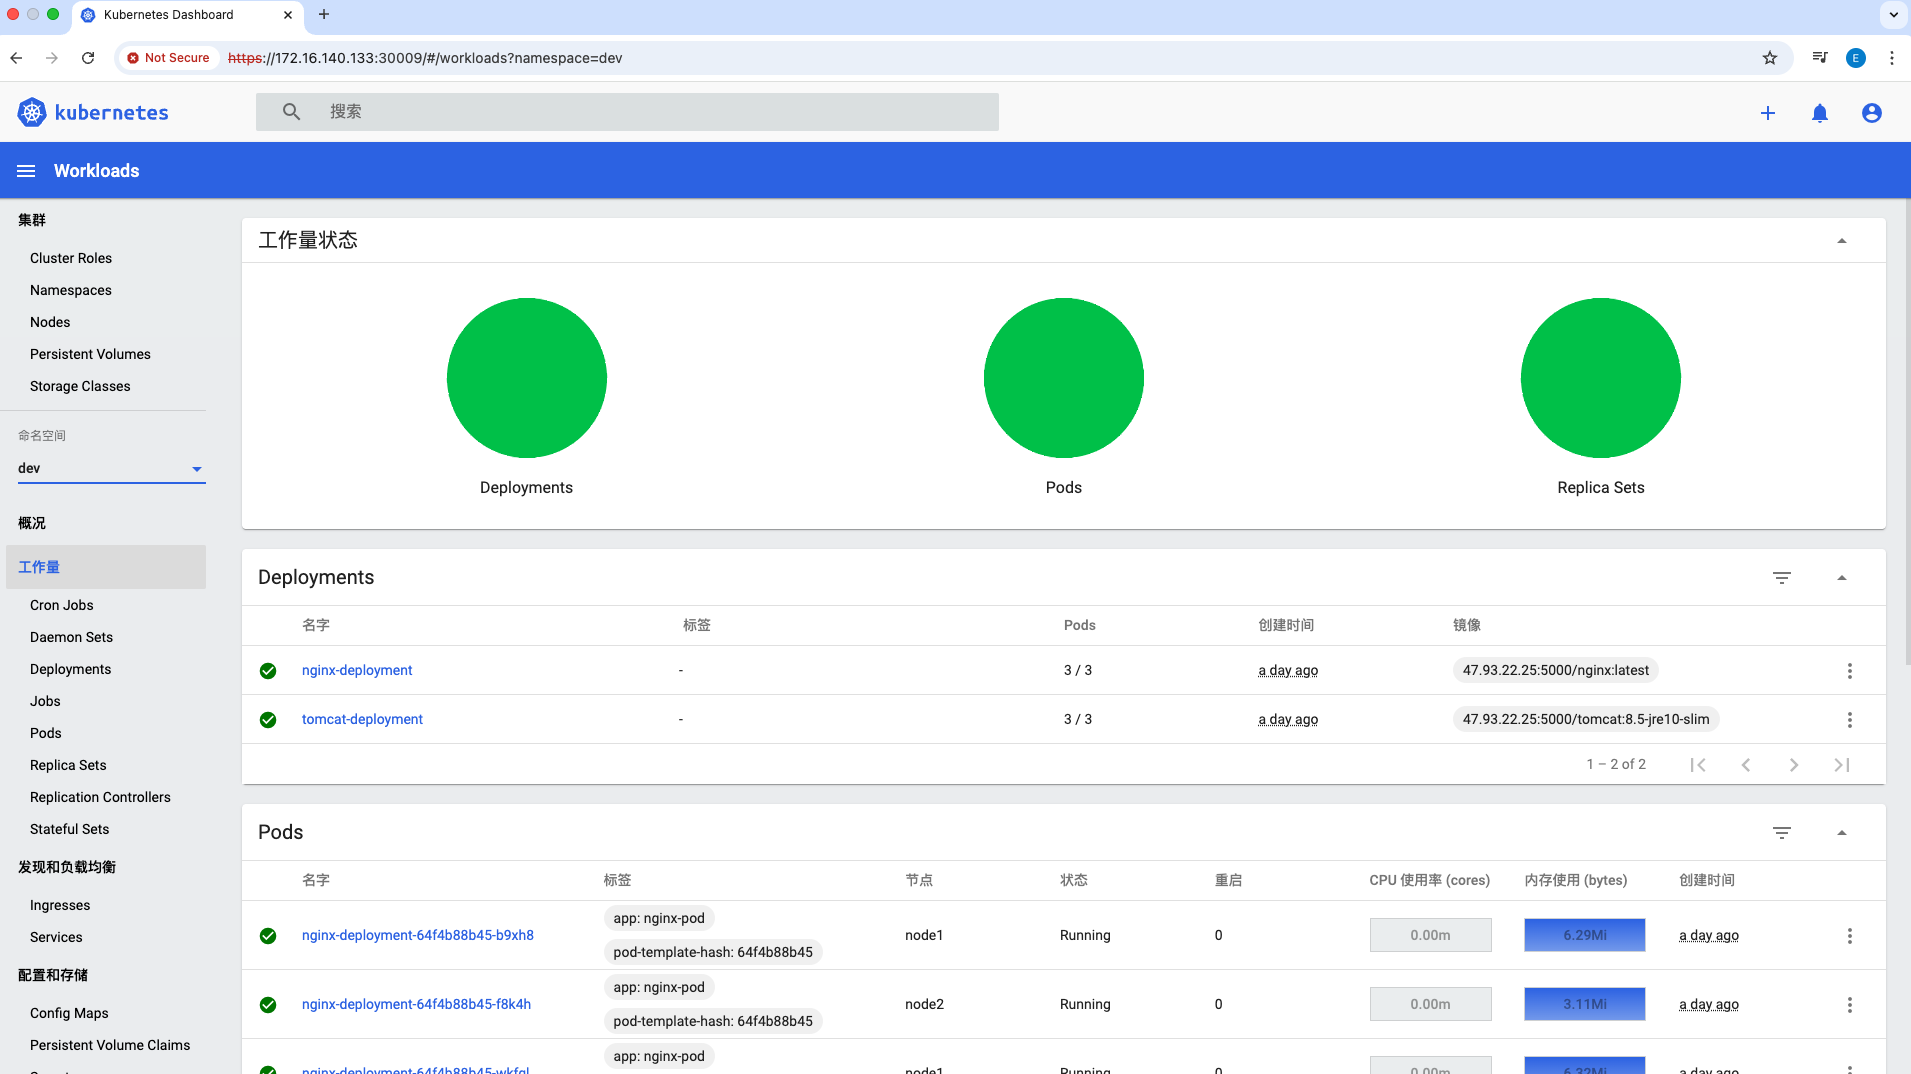Open pod nginx-deployment-64f4b88b45-b9xh8
Image resolution: width=1911 pixels, height=1074 pixels.
click(x=418, y=936)
